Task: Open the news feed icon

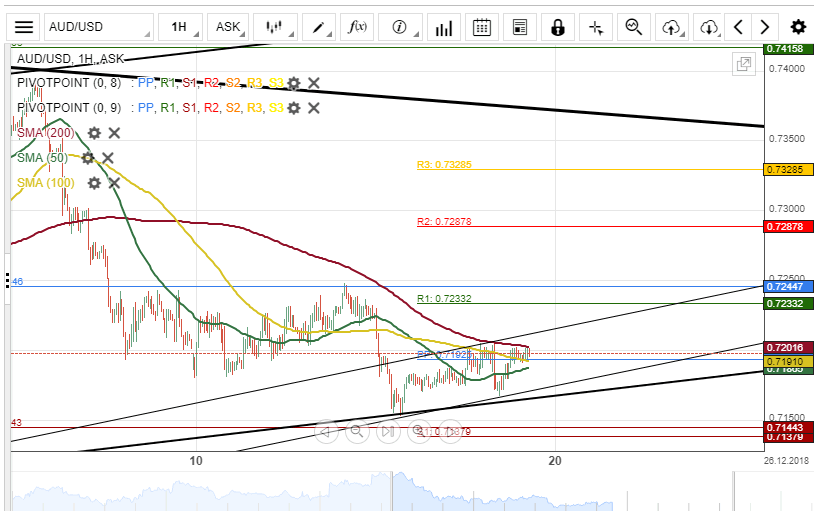Action: pos(520,27)
